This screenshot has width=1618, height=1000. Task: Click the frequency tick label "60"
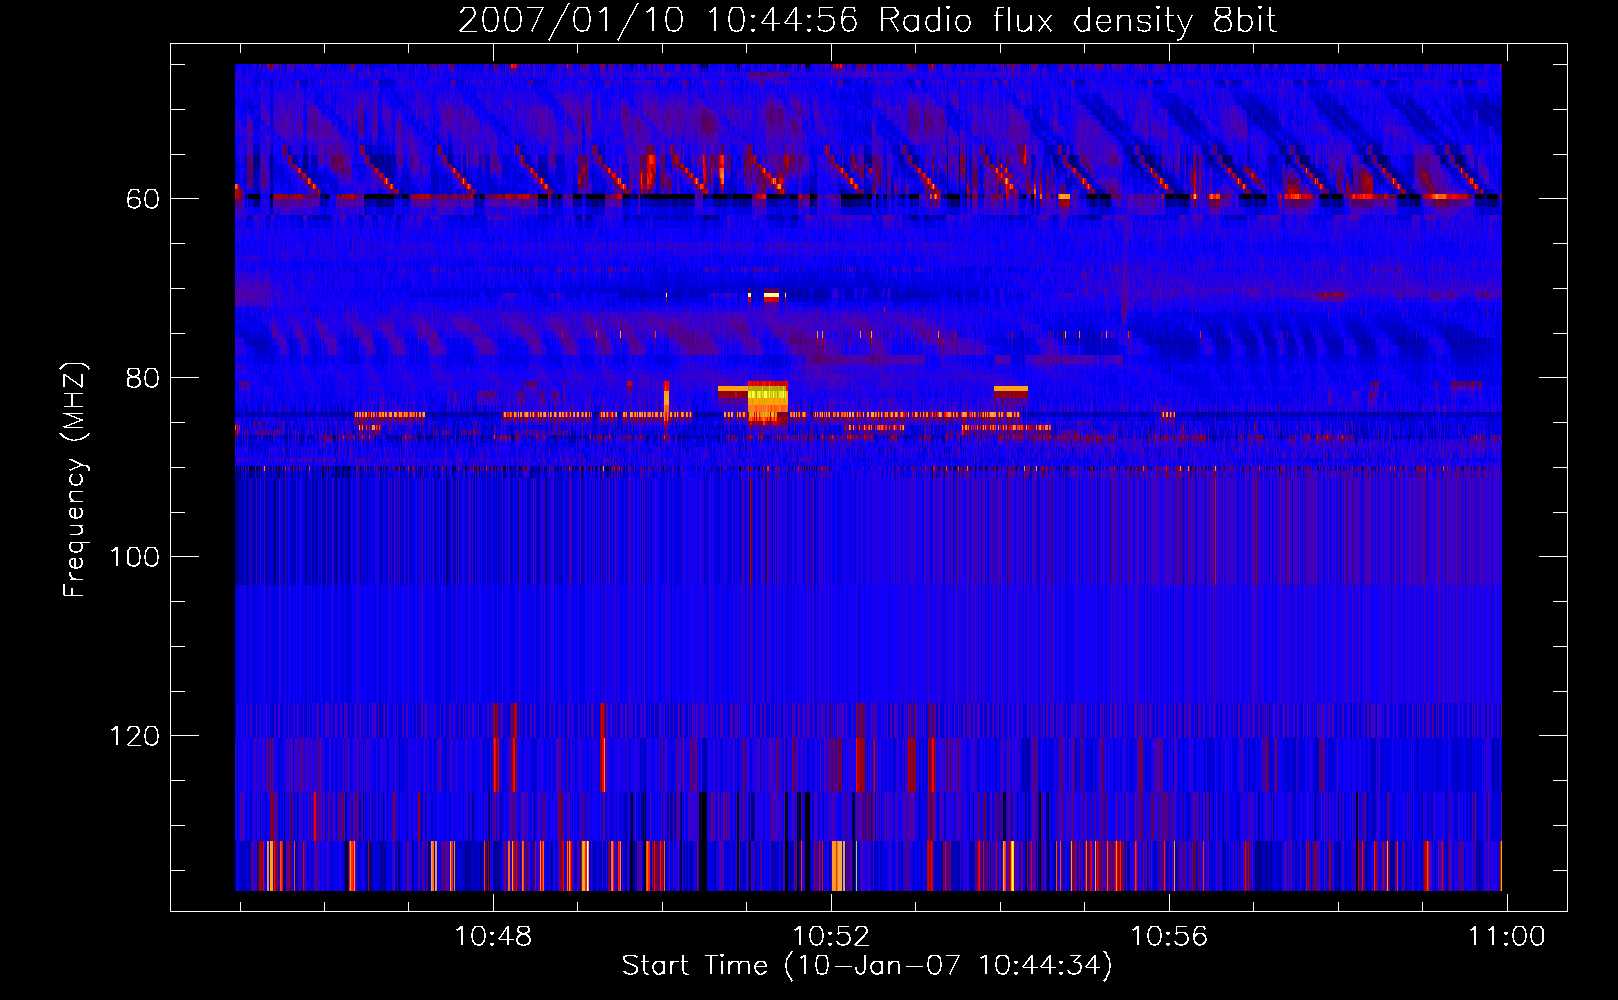pyautogui.click(x=143, y=199)
